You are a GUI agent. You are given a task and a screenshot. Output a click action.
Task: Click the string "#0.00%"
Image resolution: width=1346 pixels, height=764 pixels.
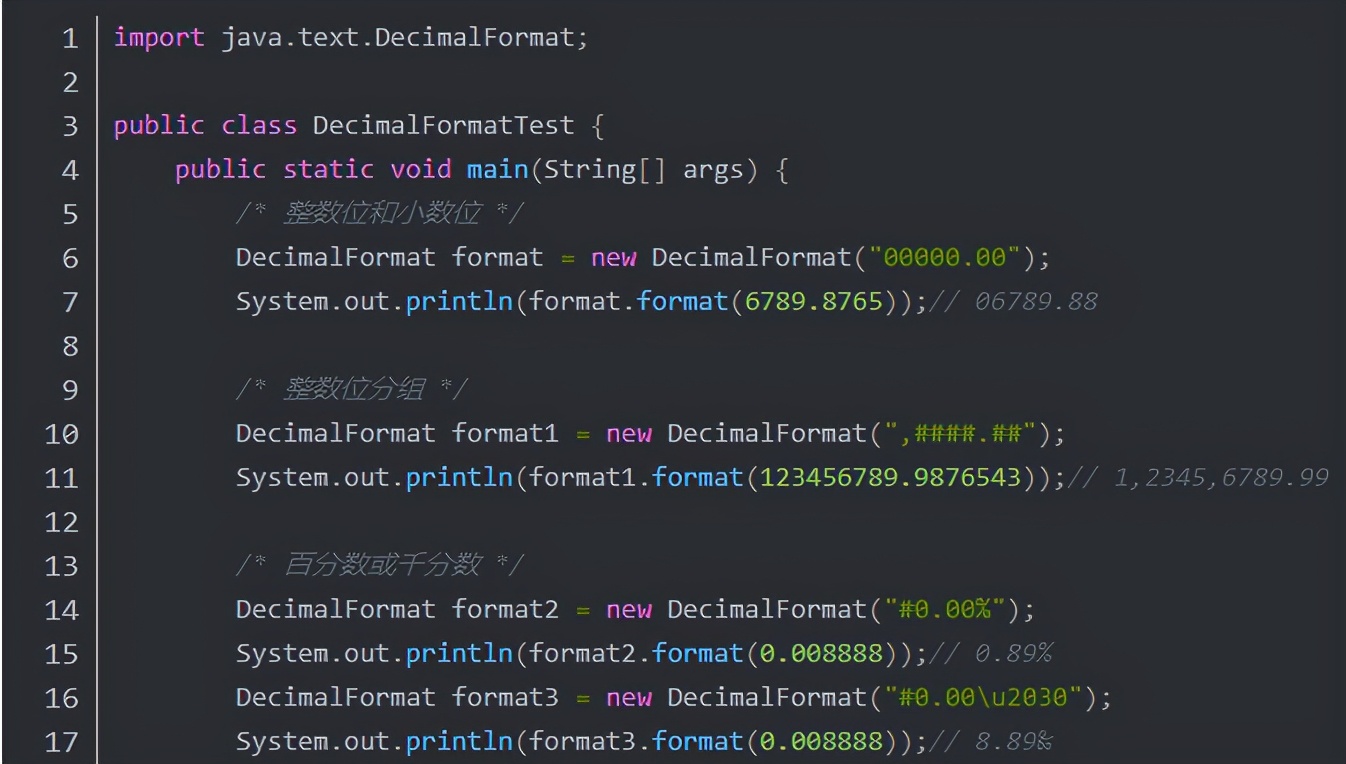943,610
